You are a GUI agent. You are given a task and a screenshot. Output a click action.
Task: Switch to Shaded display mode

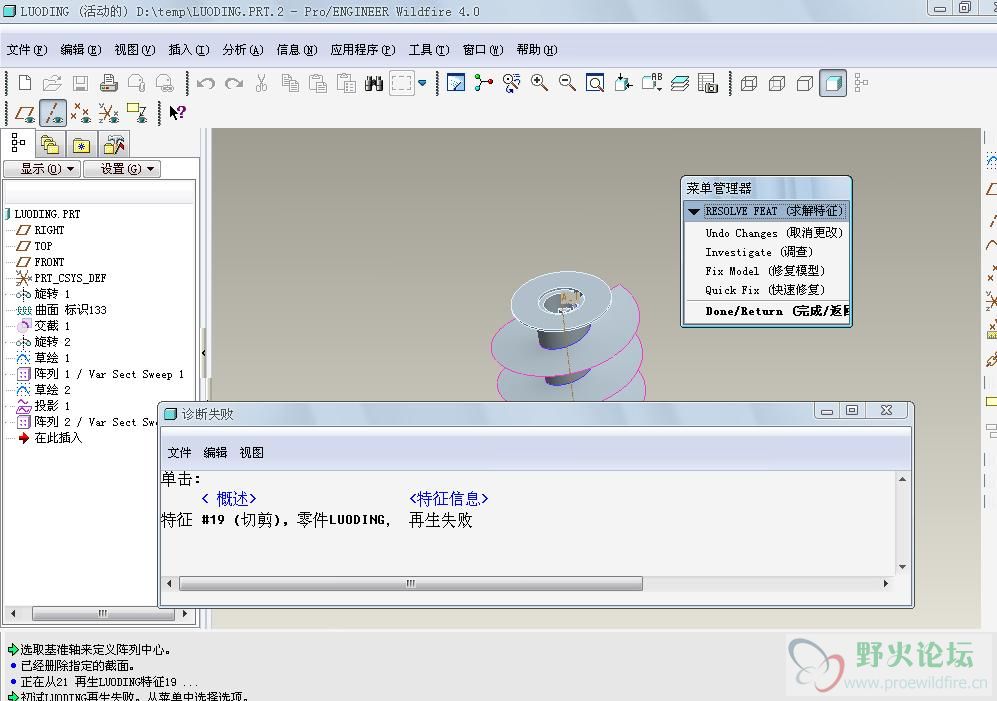[x=833, y=83]
